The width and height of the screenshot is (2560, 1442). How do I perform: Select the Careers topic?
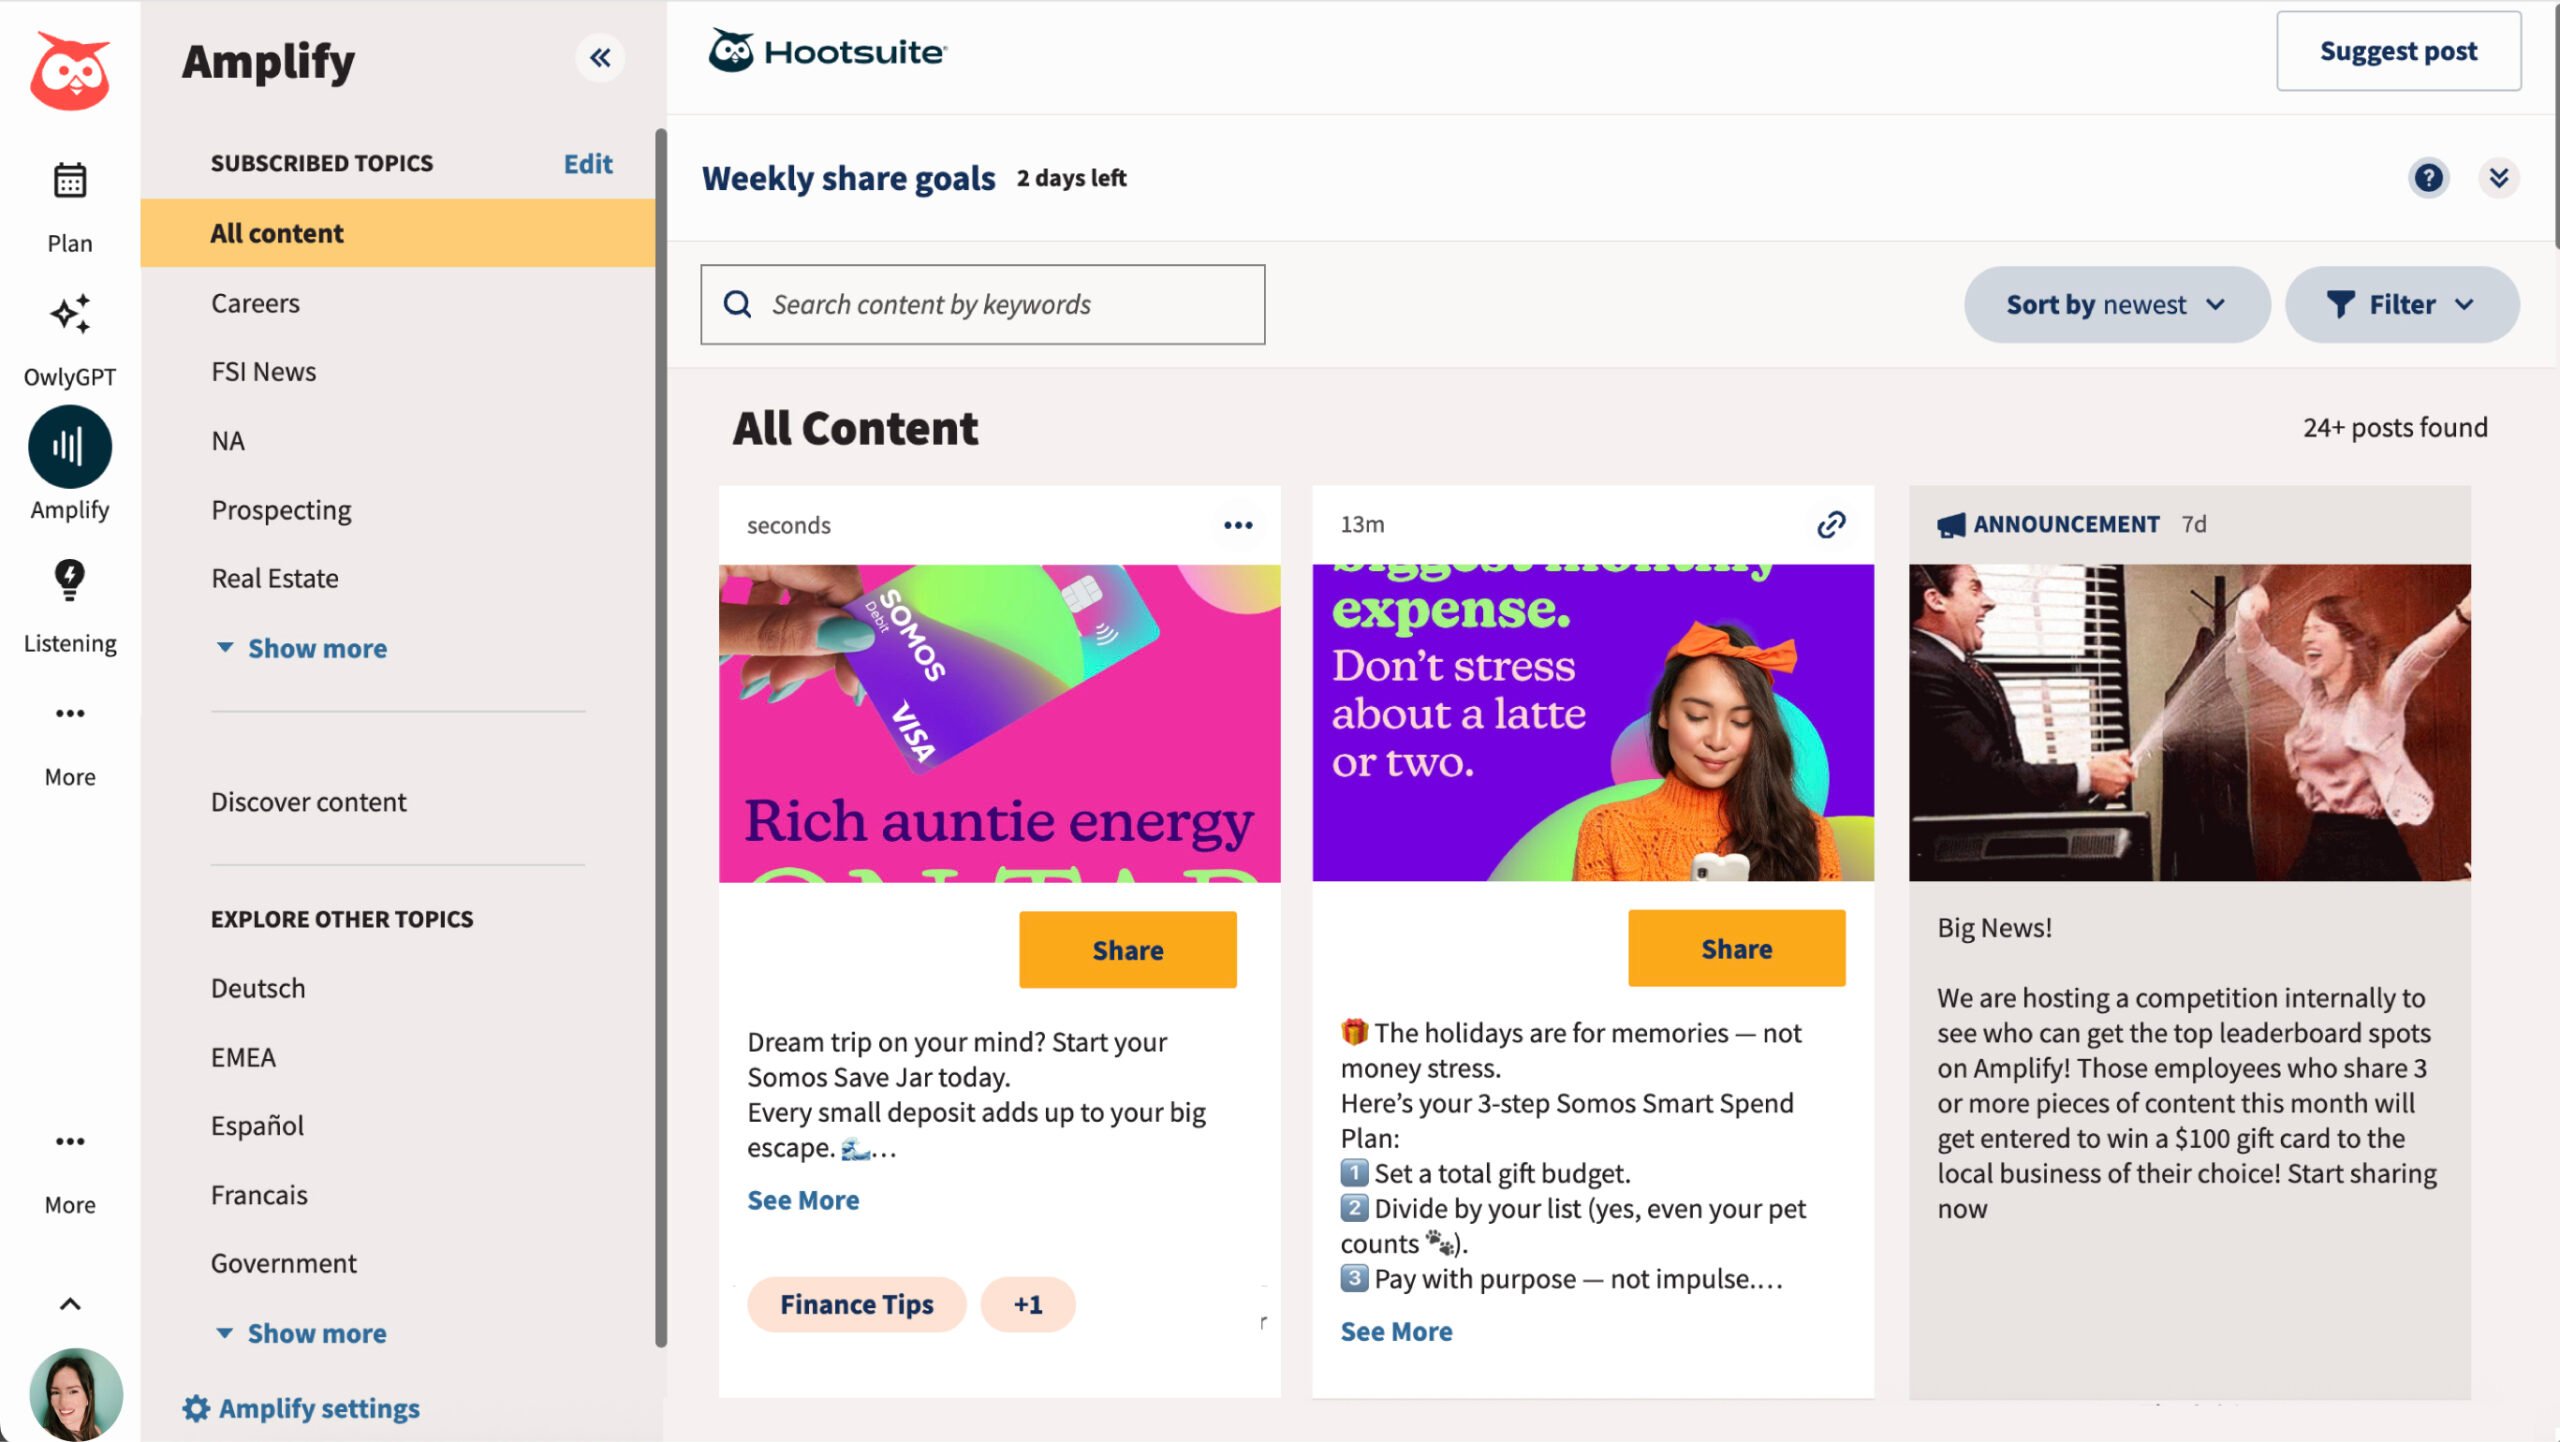(255, 303)
